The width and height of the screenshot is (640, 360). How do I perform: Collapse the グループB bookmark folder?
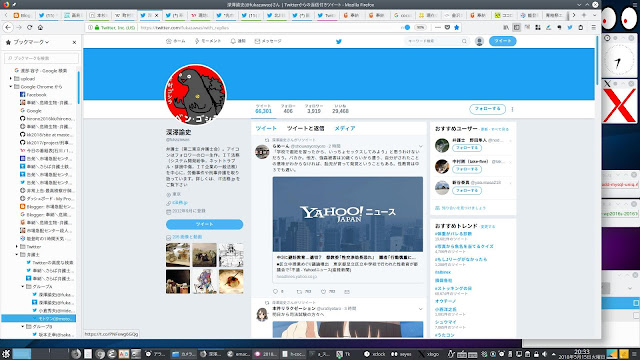[x=23, y=327]
